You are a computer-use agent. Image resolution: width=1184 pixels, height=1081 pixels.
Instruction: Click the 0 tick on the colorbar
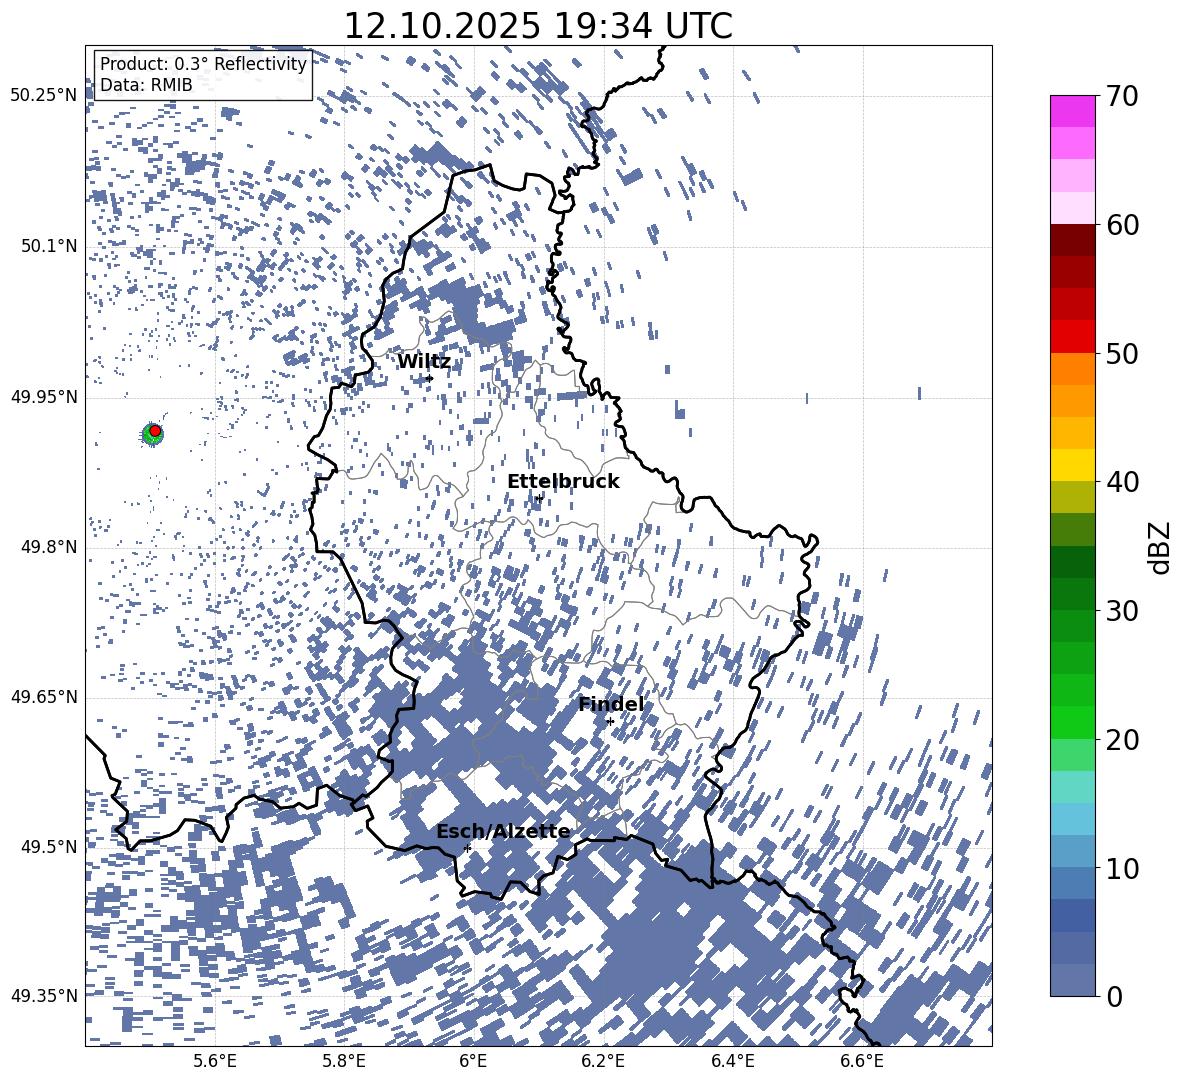point(1114,996)
